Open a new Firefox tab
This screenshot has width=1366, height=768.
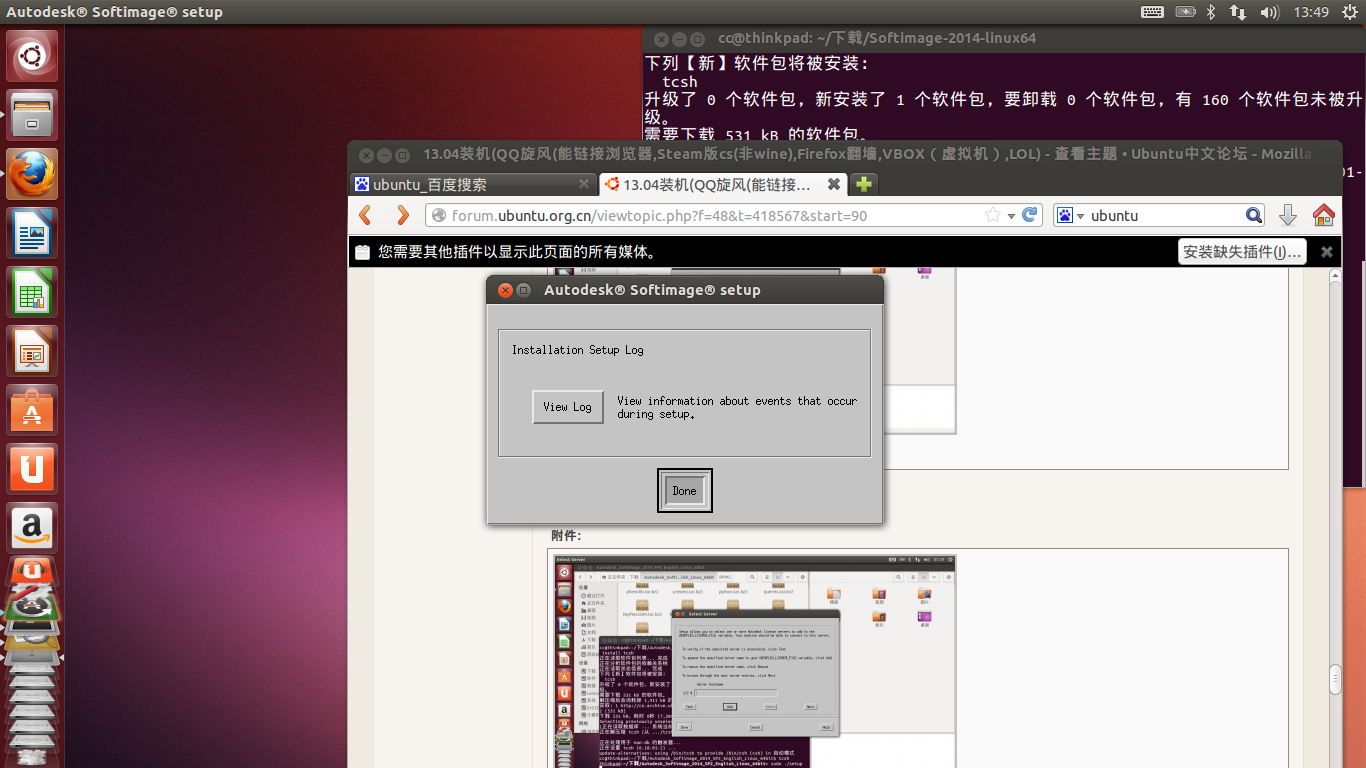tap(864, 184)
